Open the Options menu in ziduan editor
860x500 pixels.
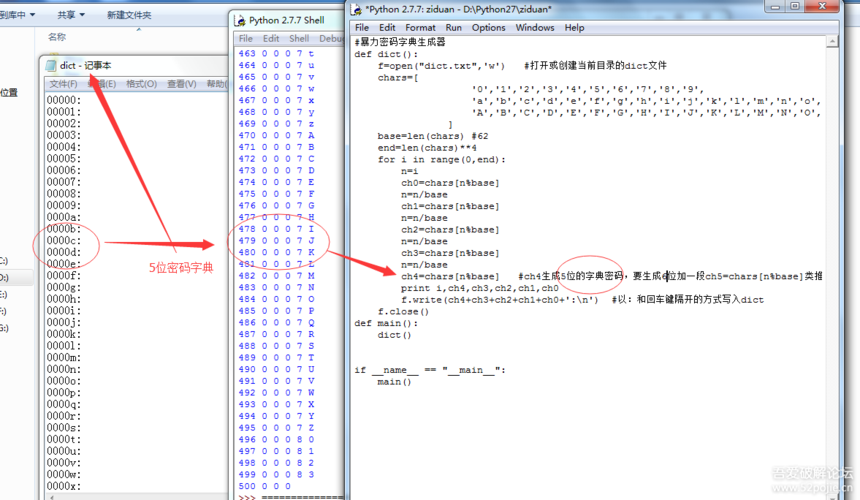coord(489,28)
